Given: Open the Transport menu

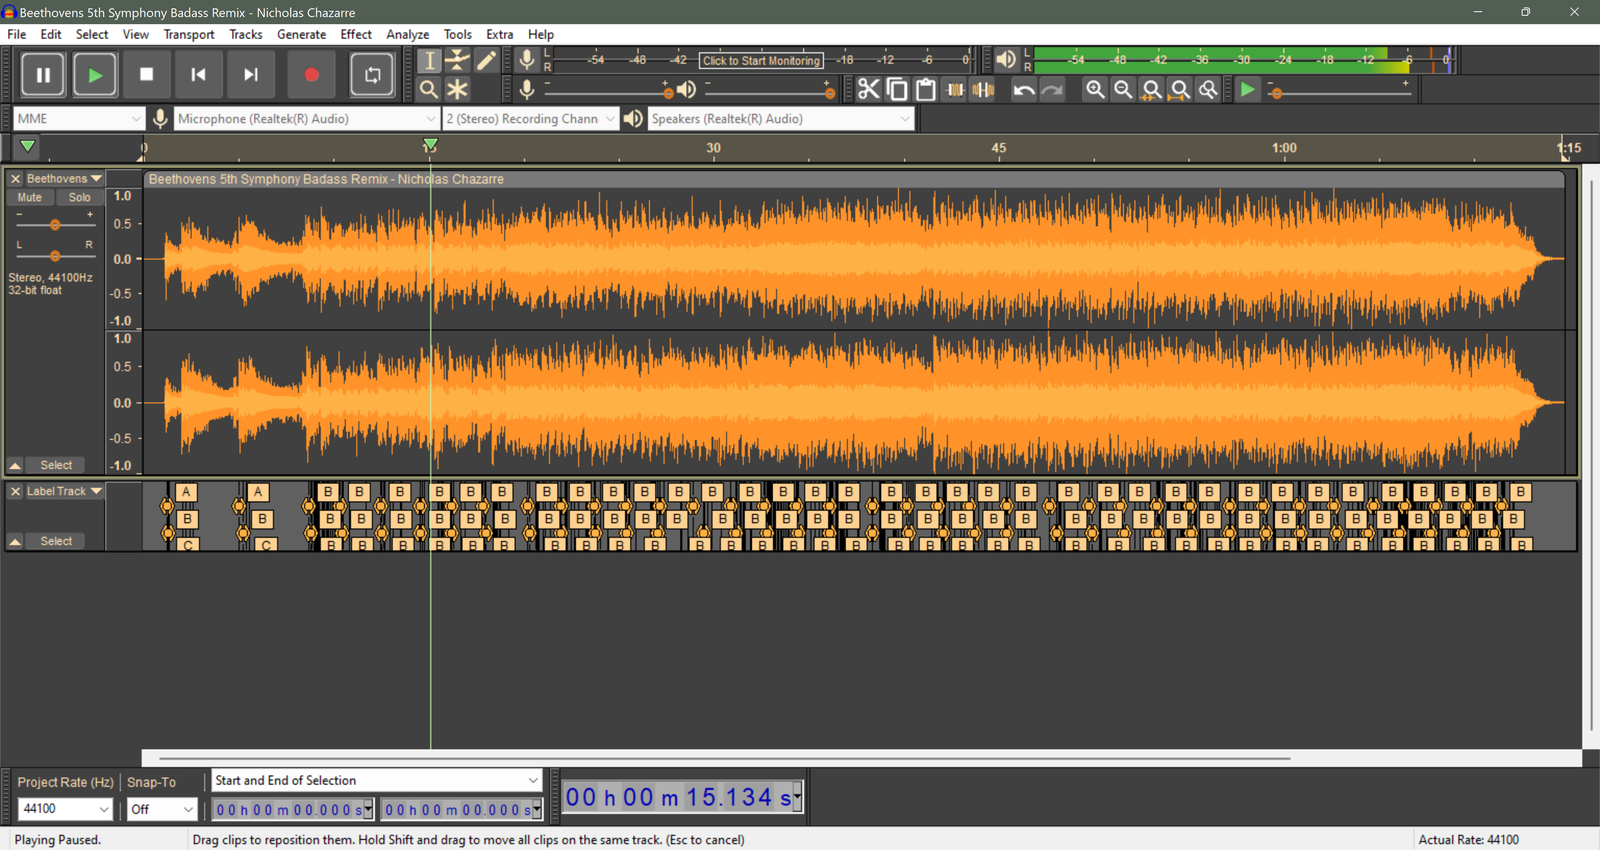Looking at the screenshot, I should coord(189,34).
